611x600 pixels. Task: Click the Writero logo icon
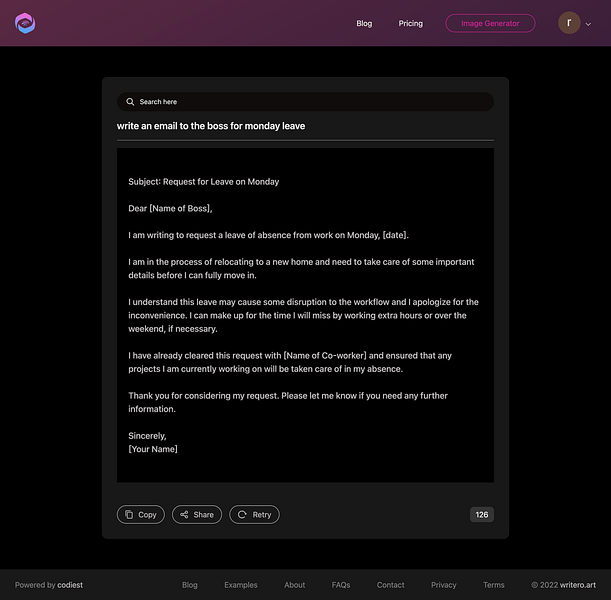tap(25, 23)
